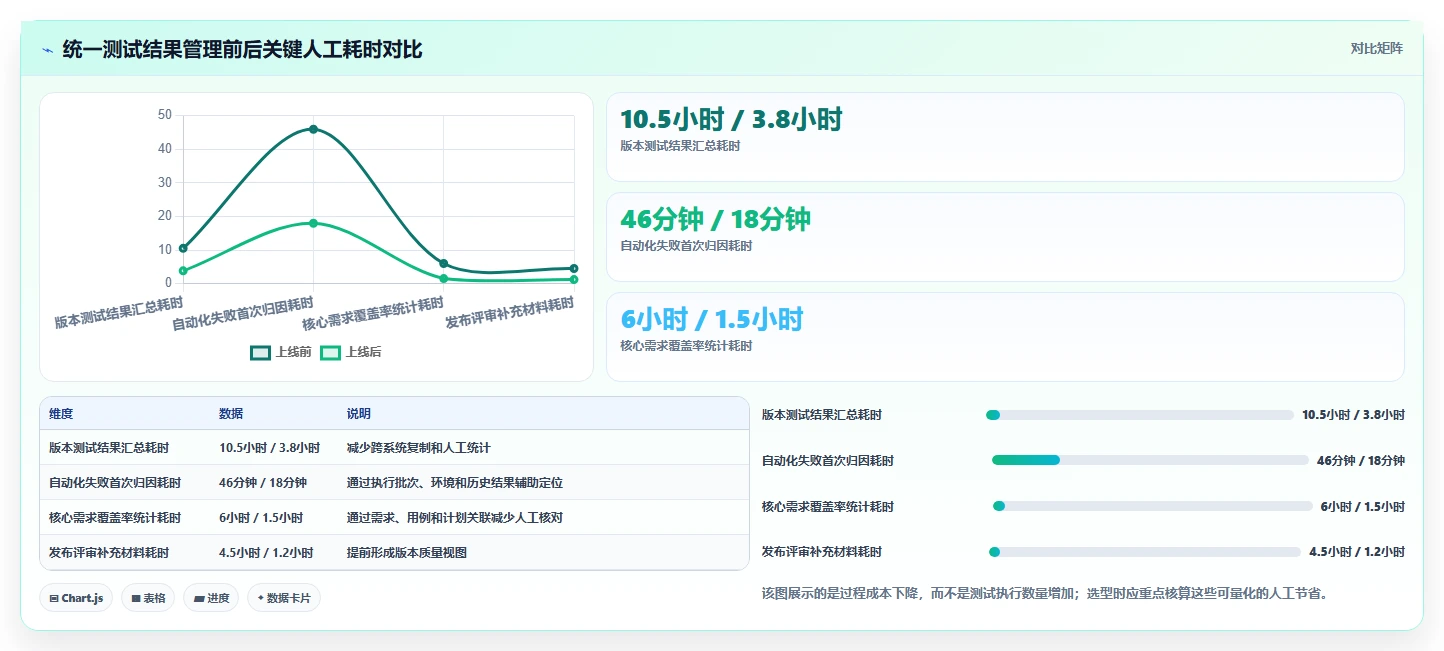This screenshot has width=1444, height=651.
Task: Toggle the 上线前 legend item
Action: pyautogui.click(x=281, y=352)
